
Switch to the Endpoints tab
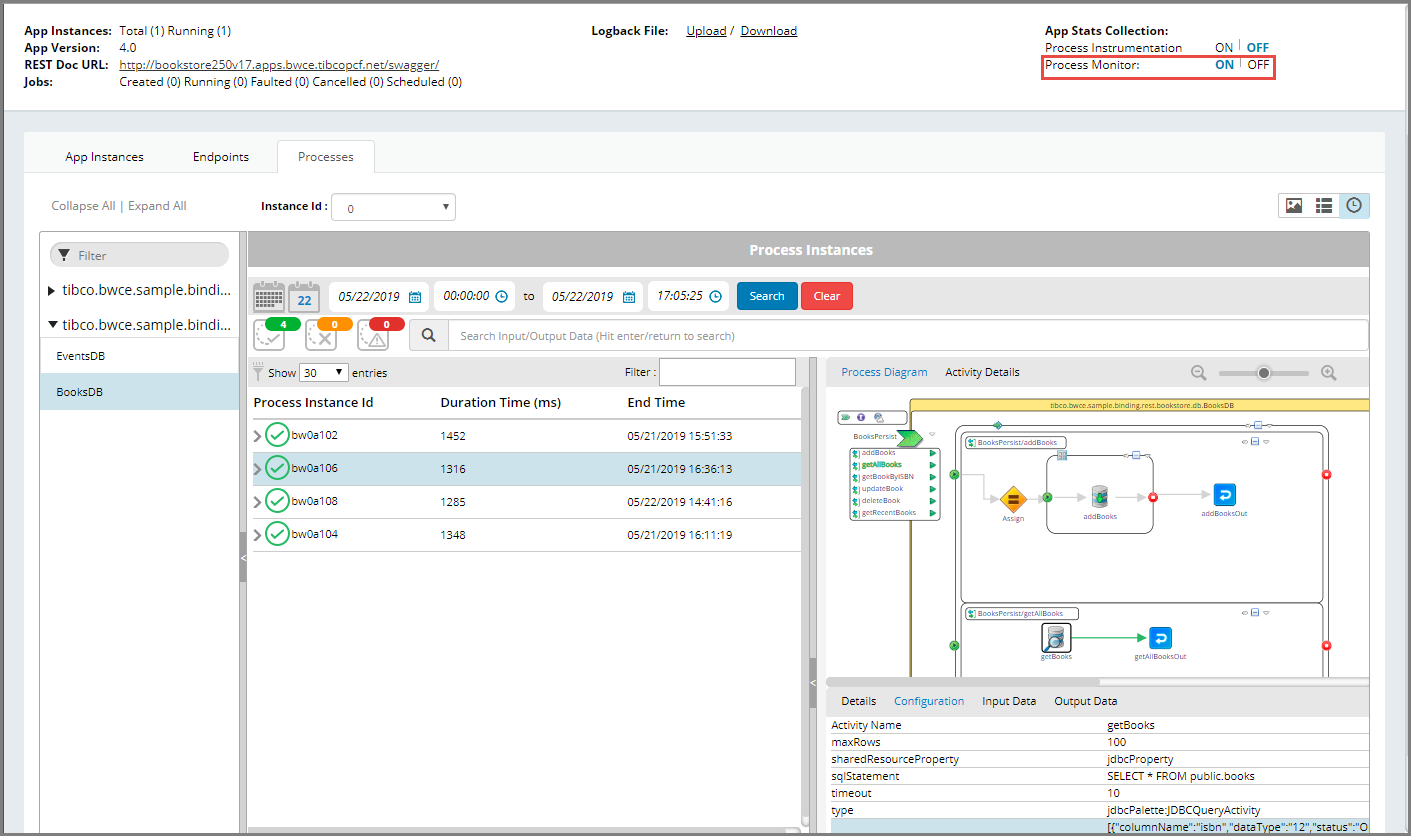(221, 157)
